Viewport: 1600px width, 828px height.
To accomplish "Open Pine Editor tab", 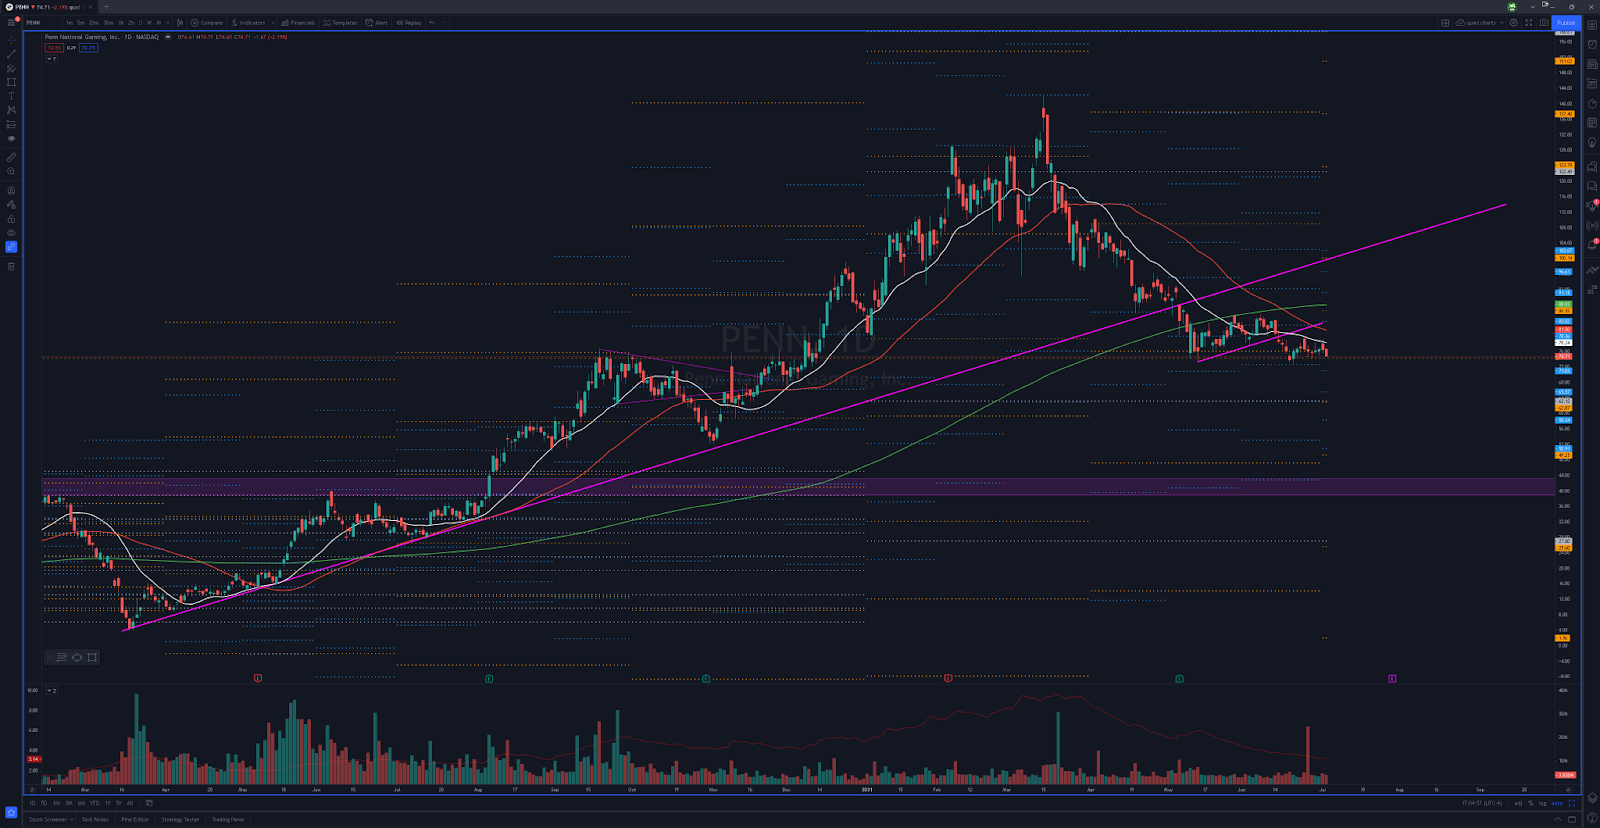I will pos(135,820).
